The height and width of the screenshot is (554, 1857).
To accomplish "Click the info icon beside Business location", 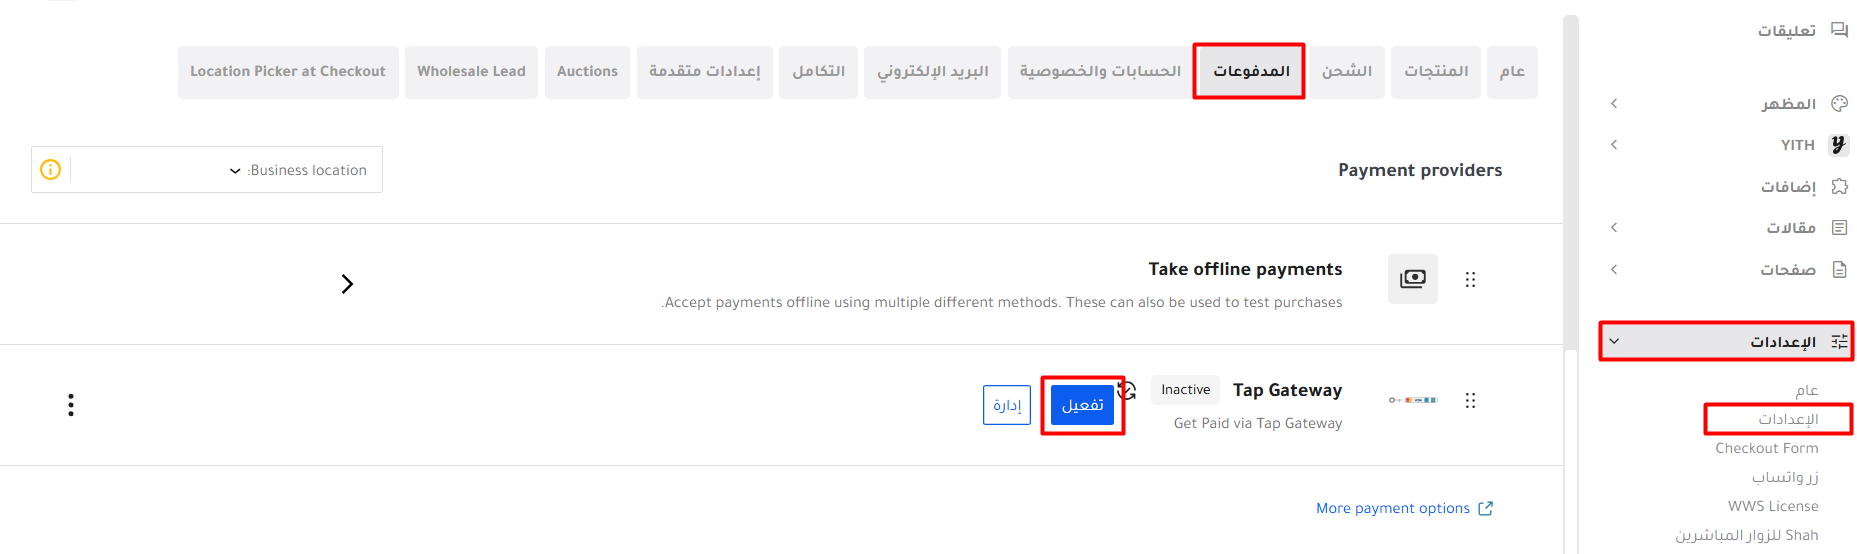I will (x=50, y=170).
